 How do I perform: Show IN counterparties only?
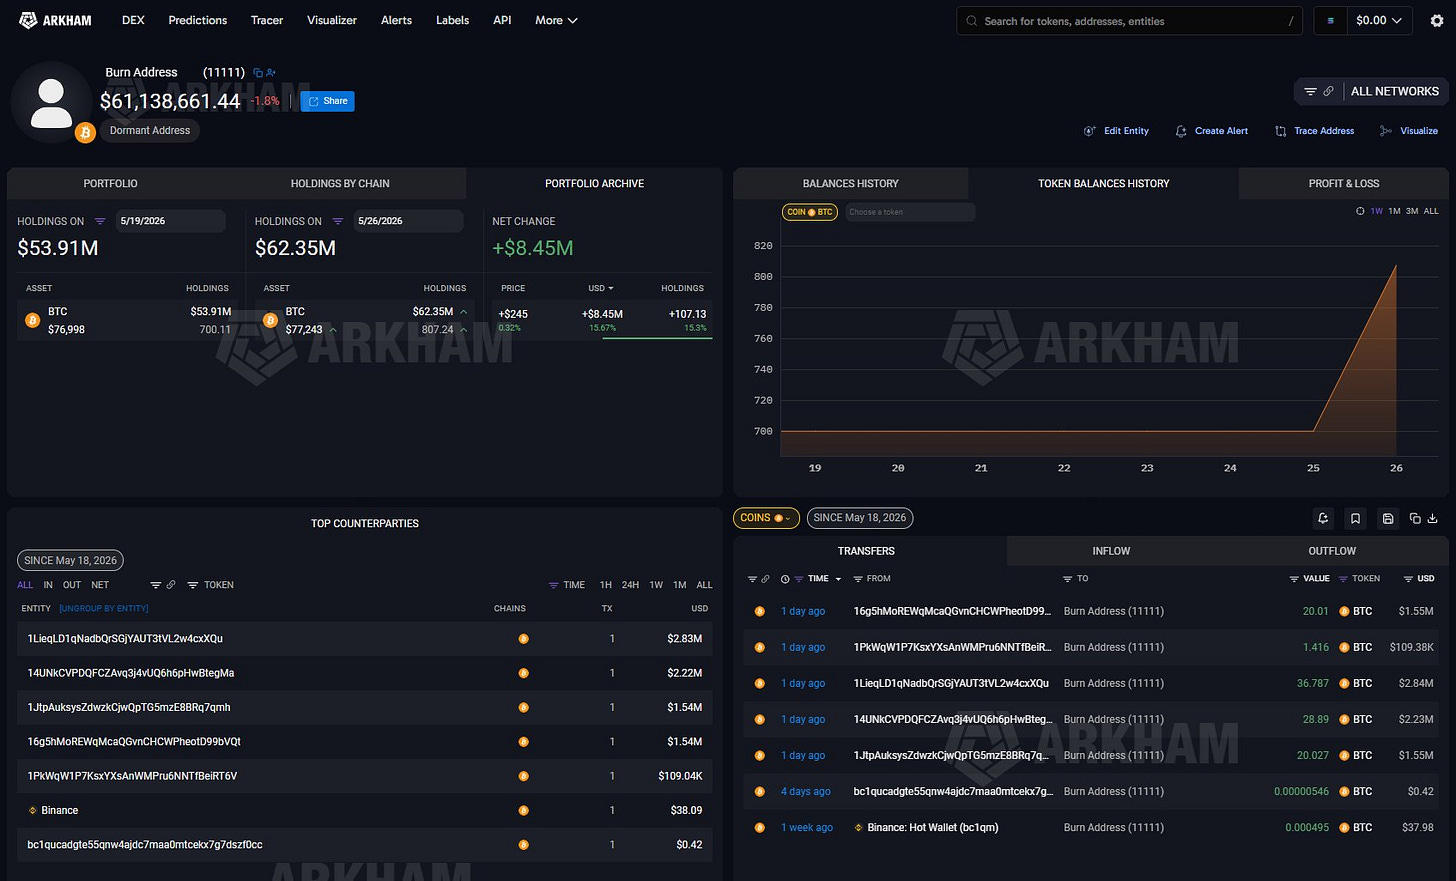pos(48,585)
